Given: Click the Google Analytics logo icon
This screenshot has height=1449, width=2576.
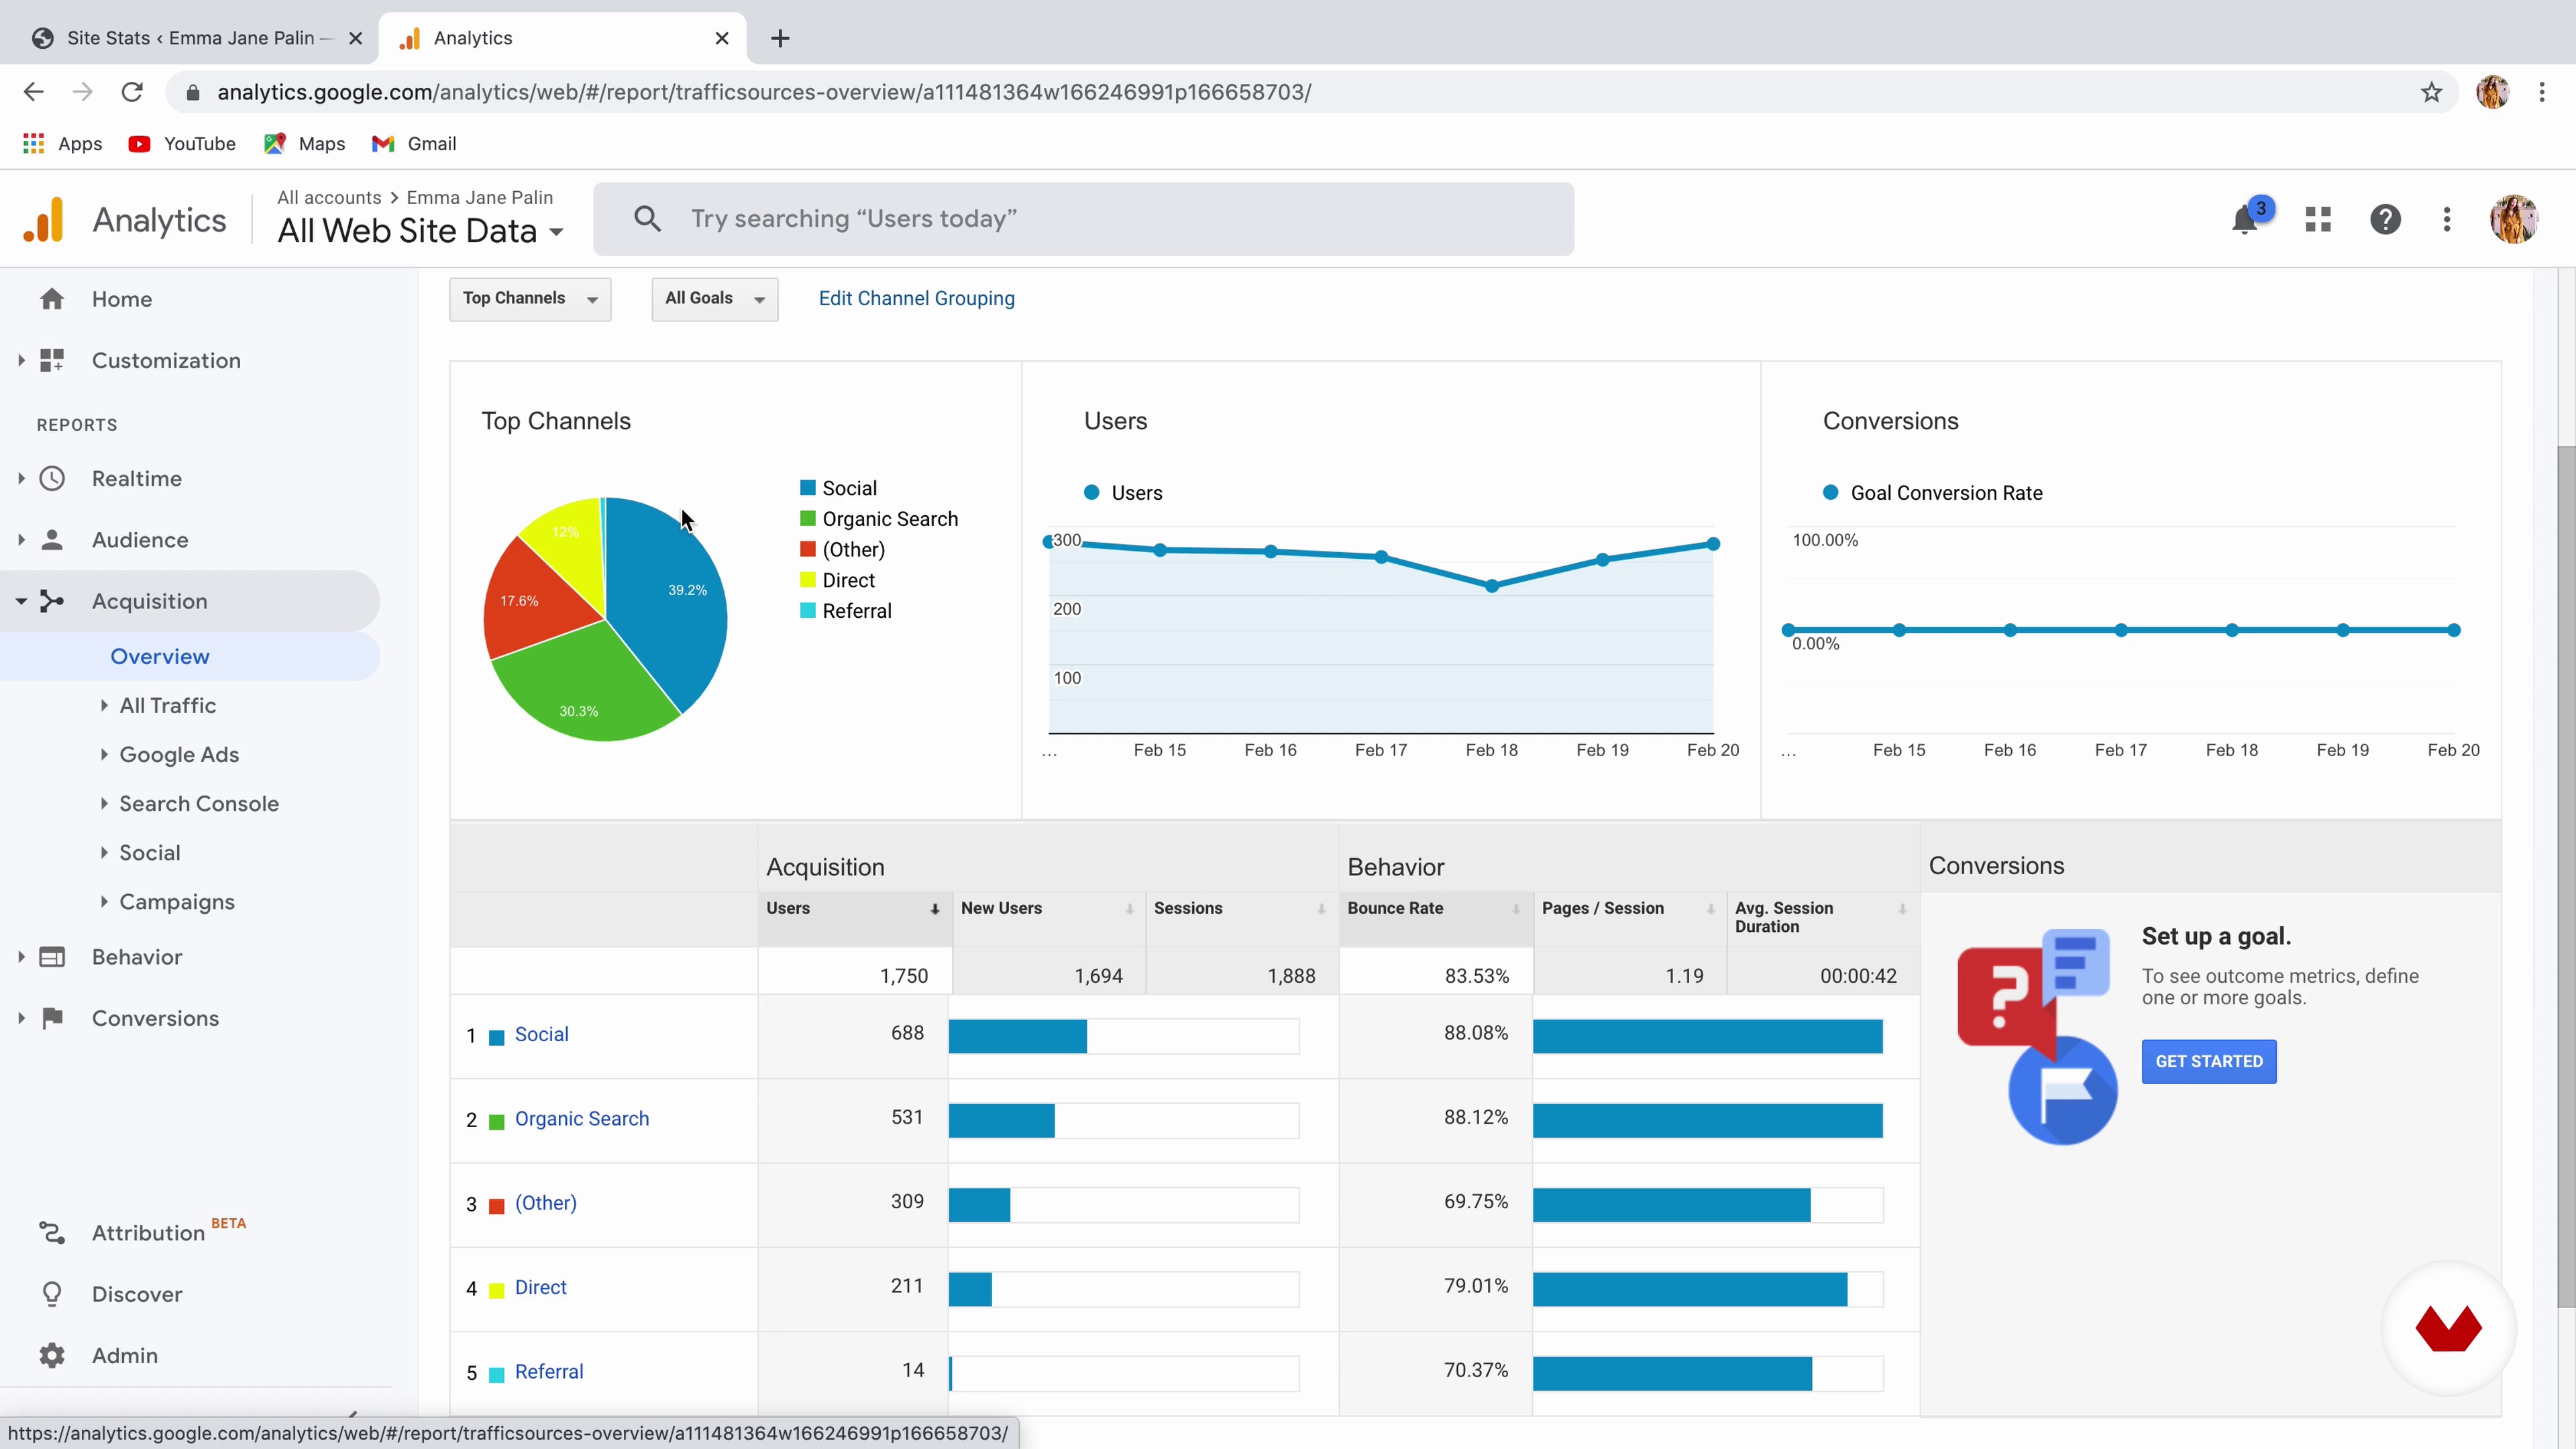Looking at the screenshot, I should [44, 219].
